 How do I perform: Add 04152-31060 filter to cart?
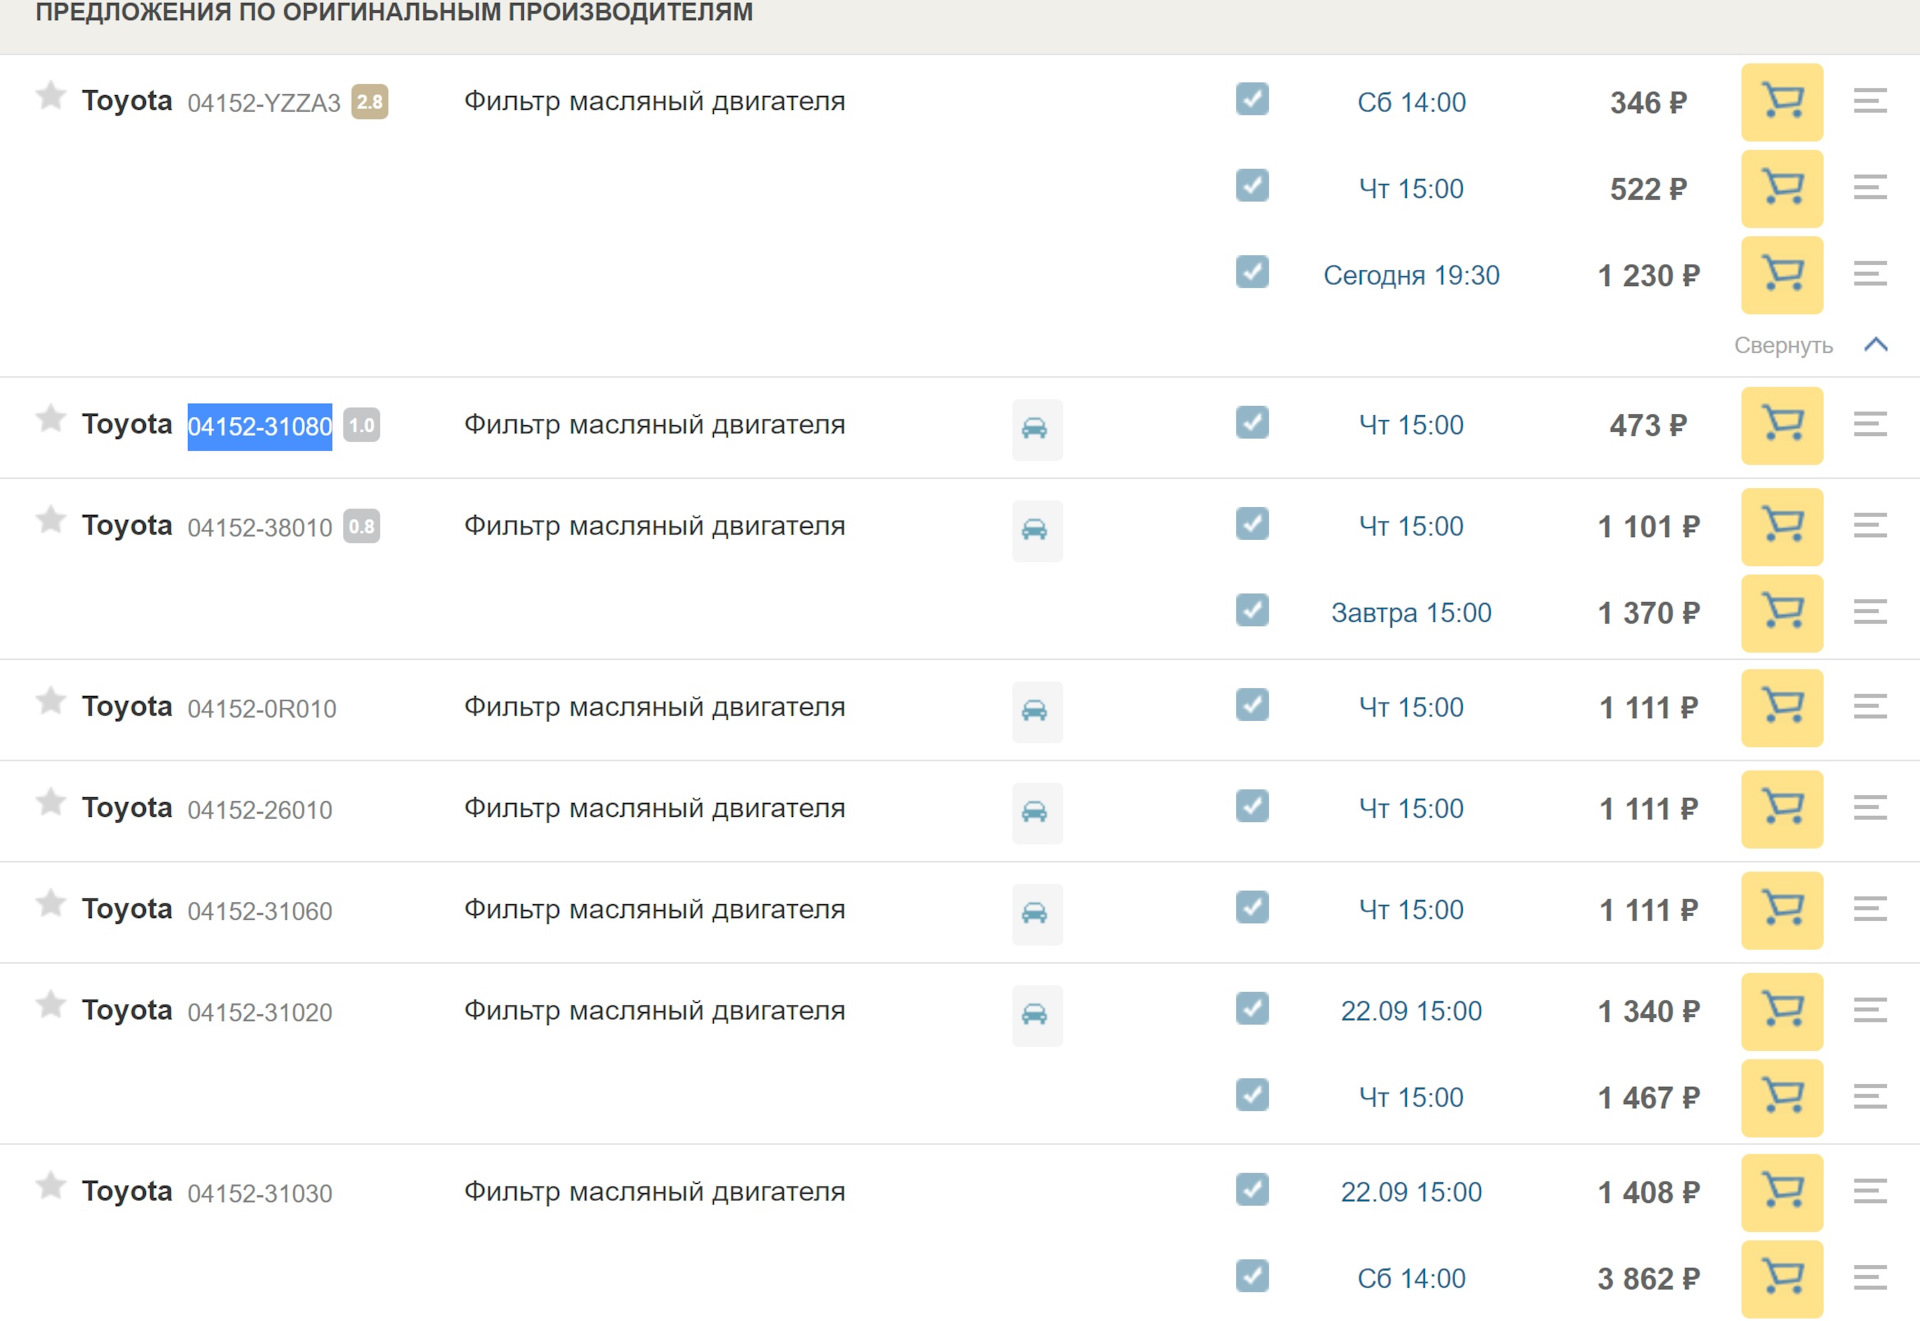click(x=1782, y=910)
